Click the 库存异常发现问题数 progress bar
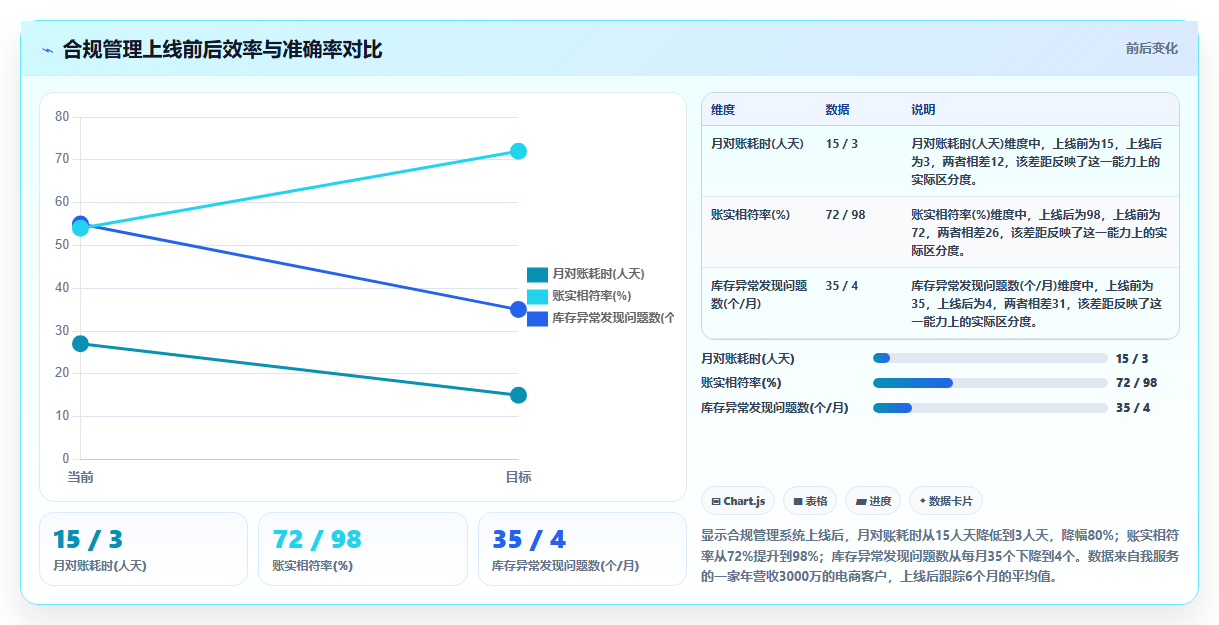 990,408
